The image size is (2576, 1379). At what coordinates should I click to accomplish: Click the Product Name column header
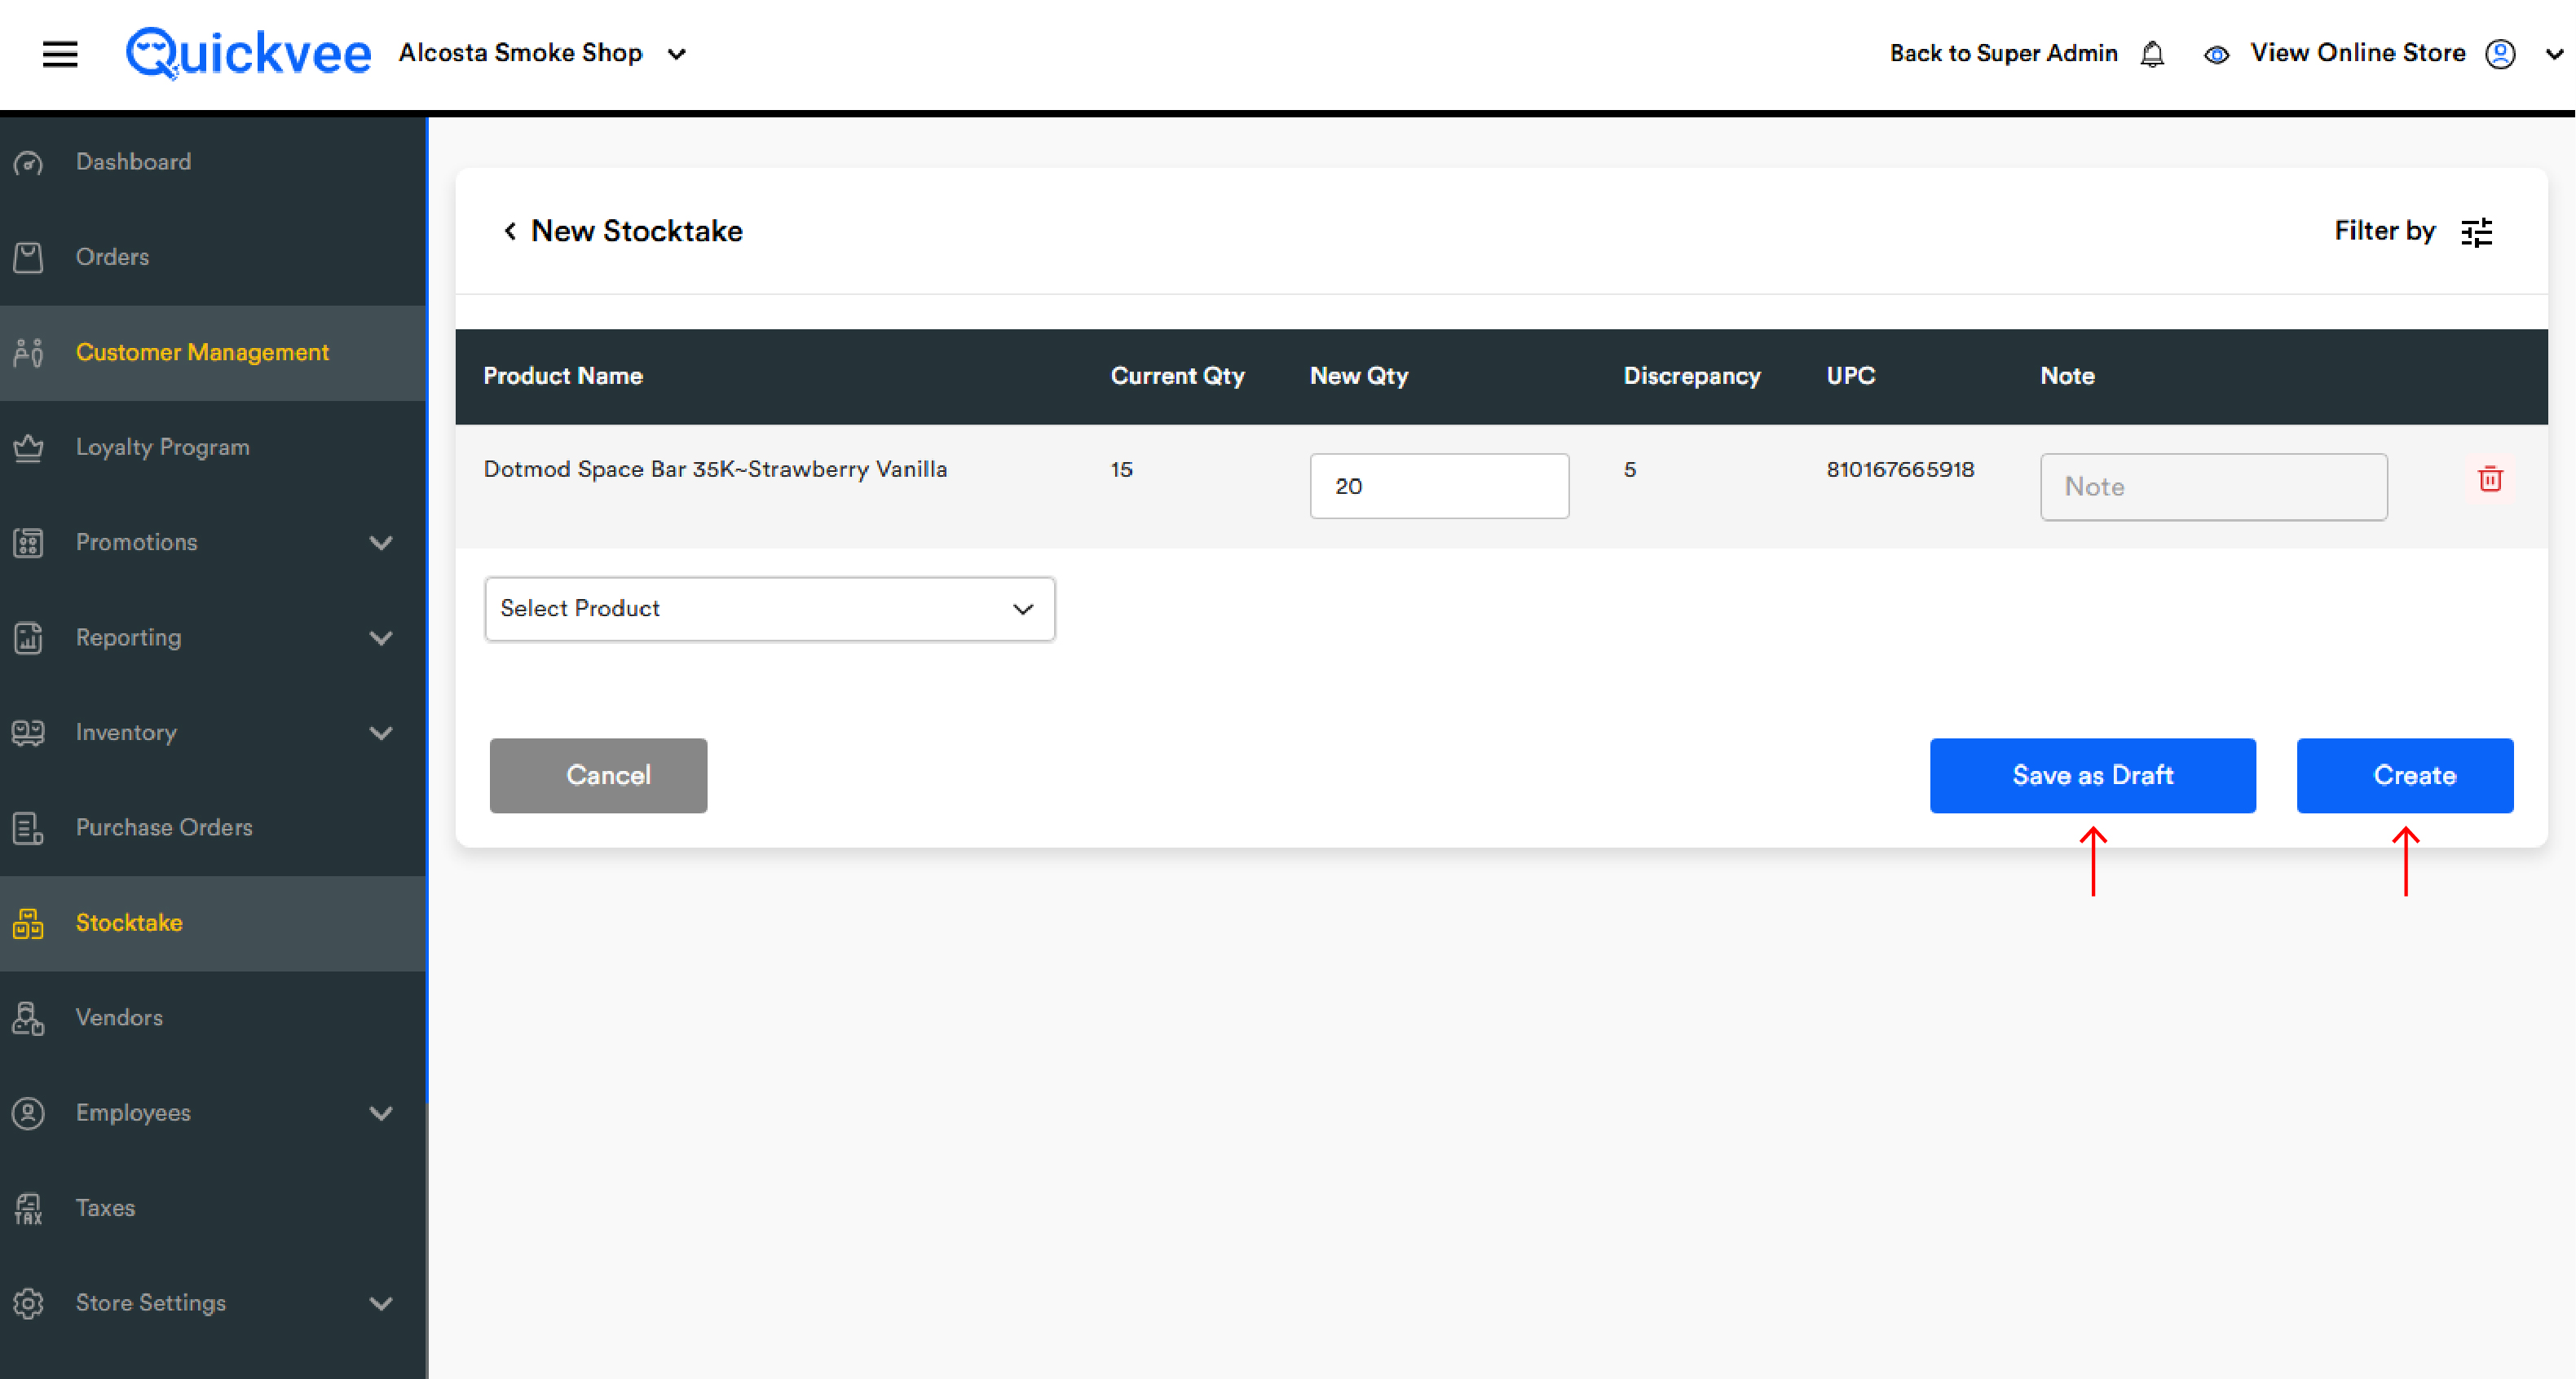563,376
